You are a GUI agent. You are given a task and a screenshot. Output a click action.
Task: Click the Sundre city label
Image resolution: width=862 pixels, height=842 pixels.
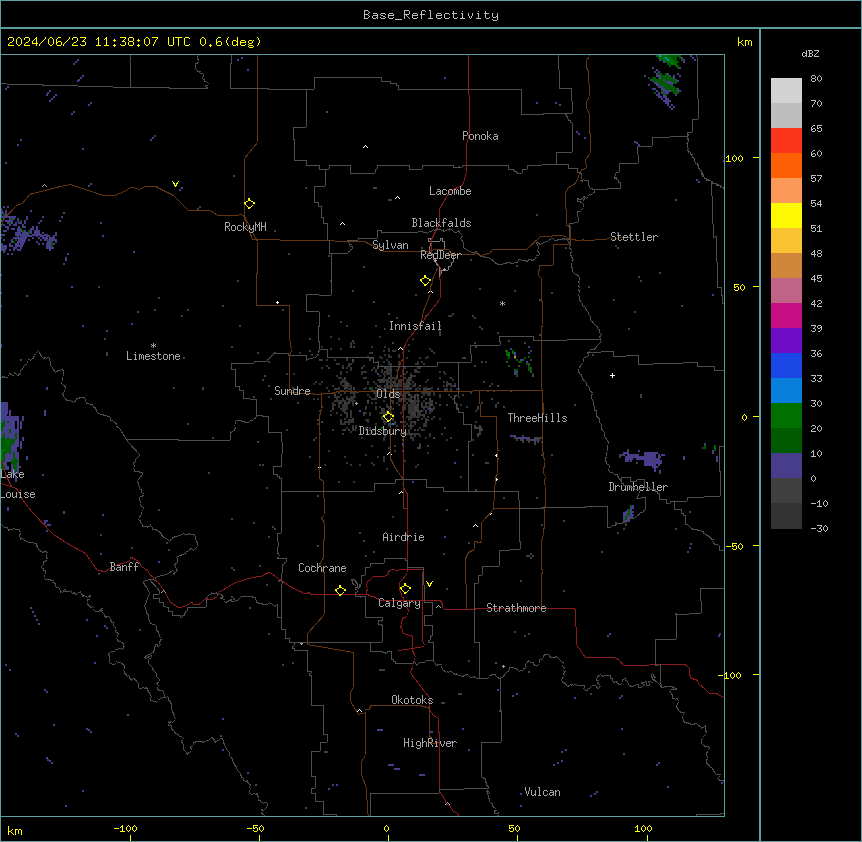click(x=292, y=391)
